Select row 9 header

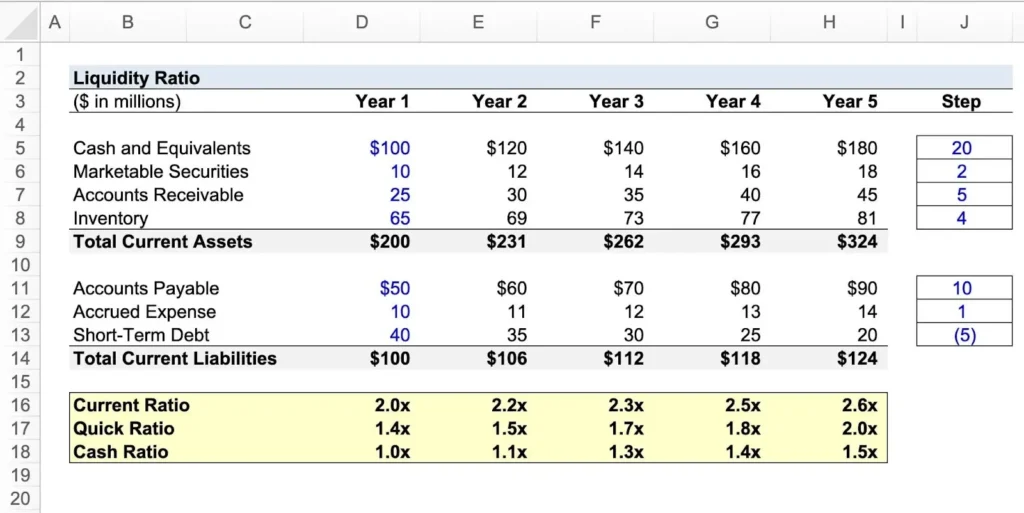[21, 242]
